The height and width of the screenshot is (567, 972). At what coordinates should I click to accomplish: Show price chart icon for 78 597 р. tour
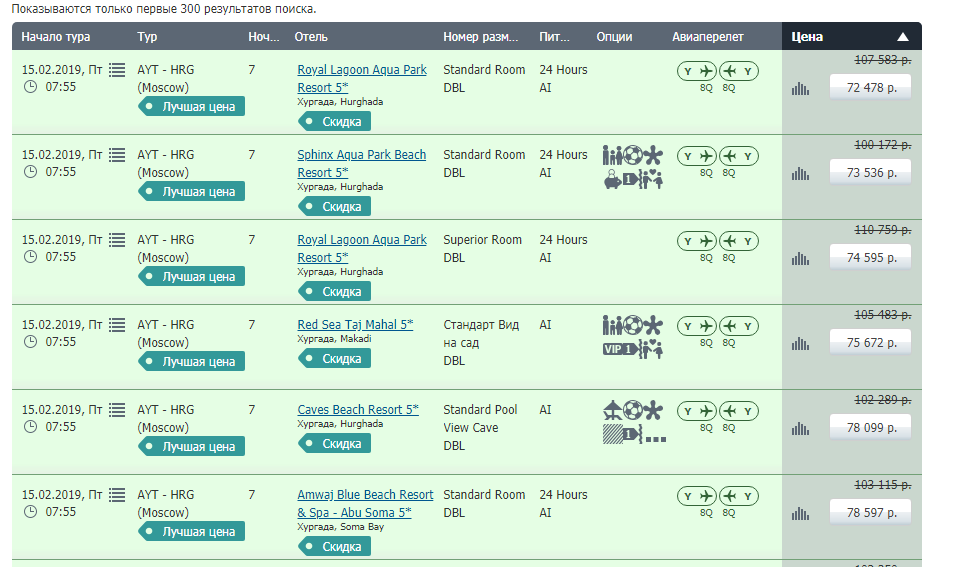[x=800, y=513]
